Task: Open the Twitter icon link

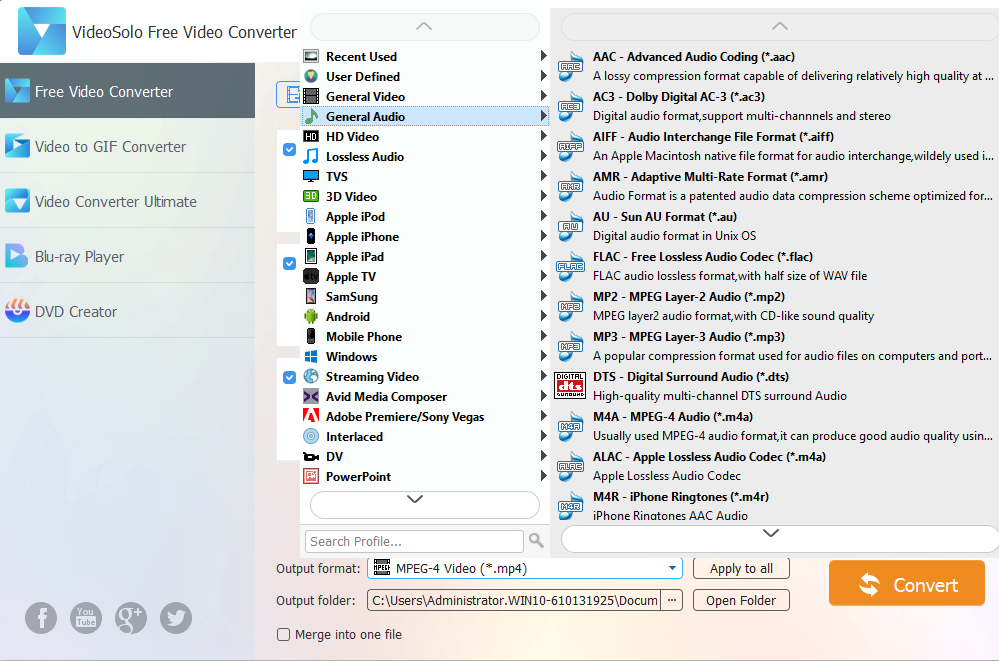Action: pos(176,618)
